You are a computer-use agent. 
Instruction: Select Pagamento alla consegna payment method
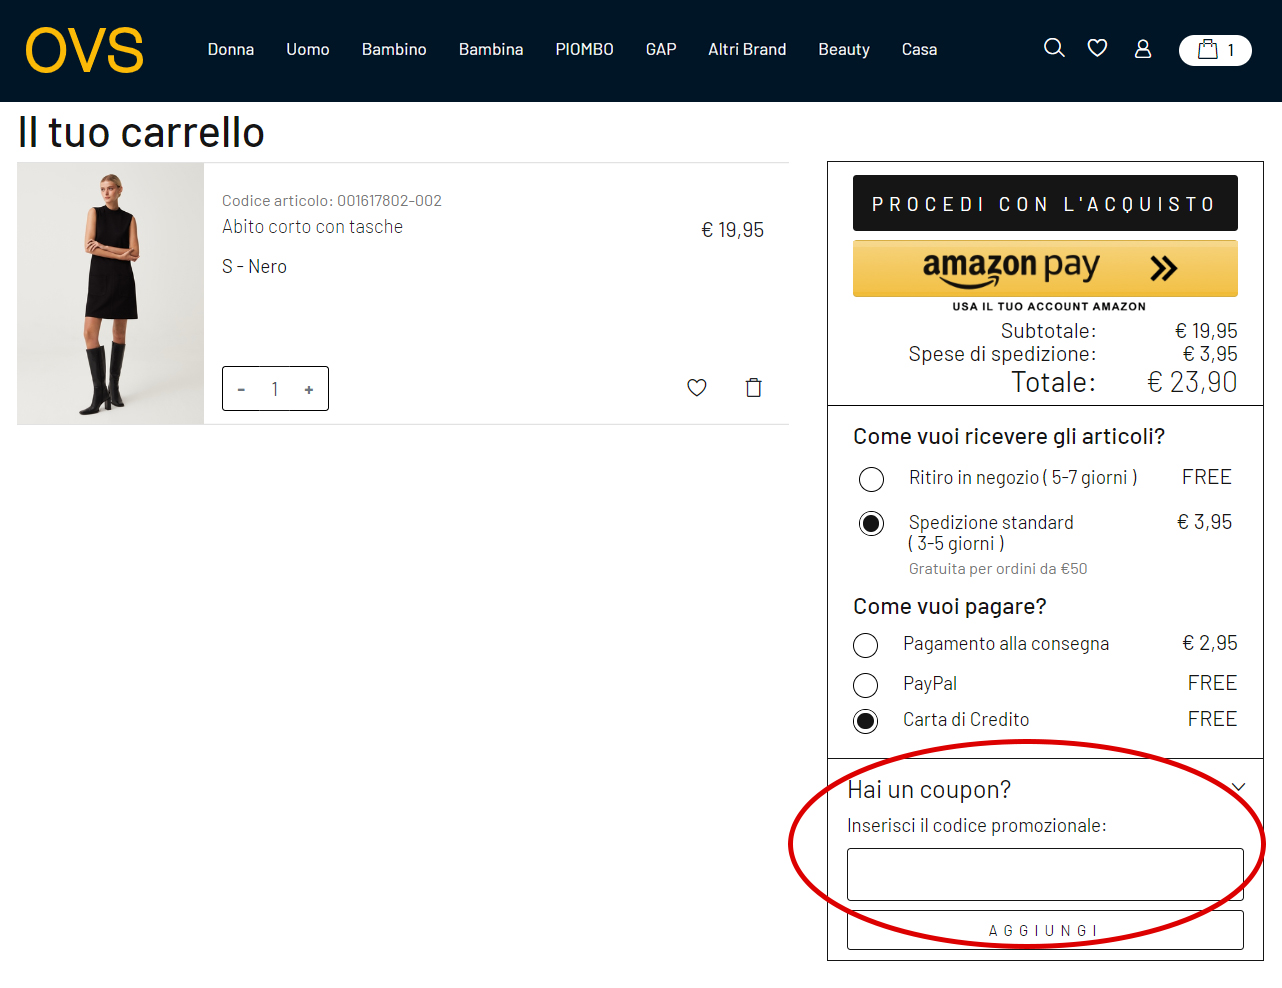point(865,645)
